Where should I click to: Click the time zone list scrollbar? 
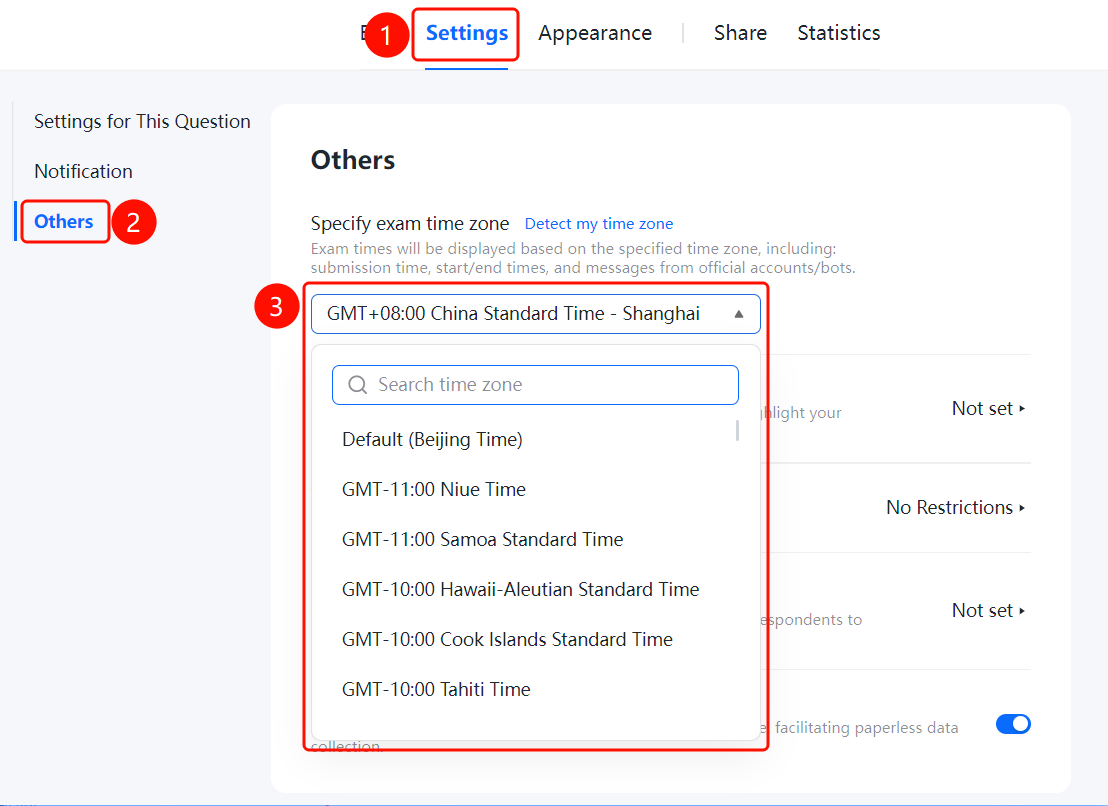click(737, 430)
